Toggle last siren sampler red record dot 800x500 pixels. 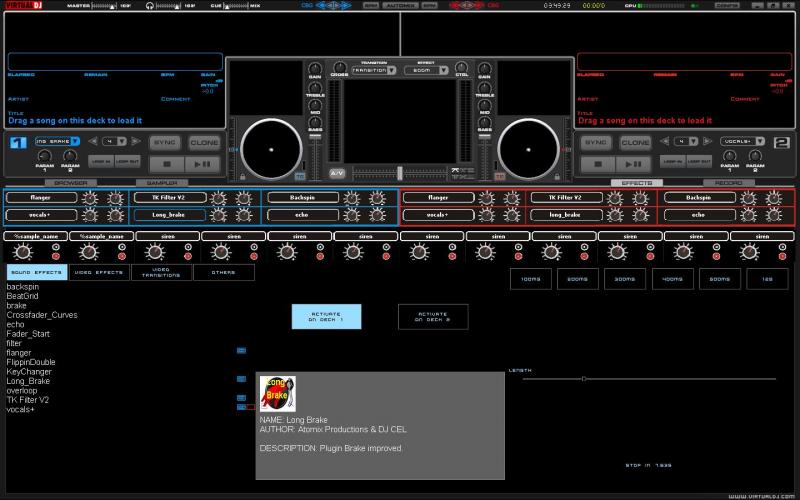pos(782,256)
